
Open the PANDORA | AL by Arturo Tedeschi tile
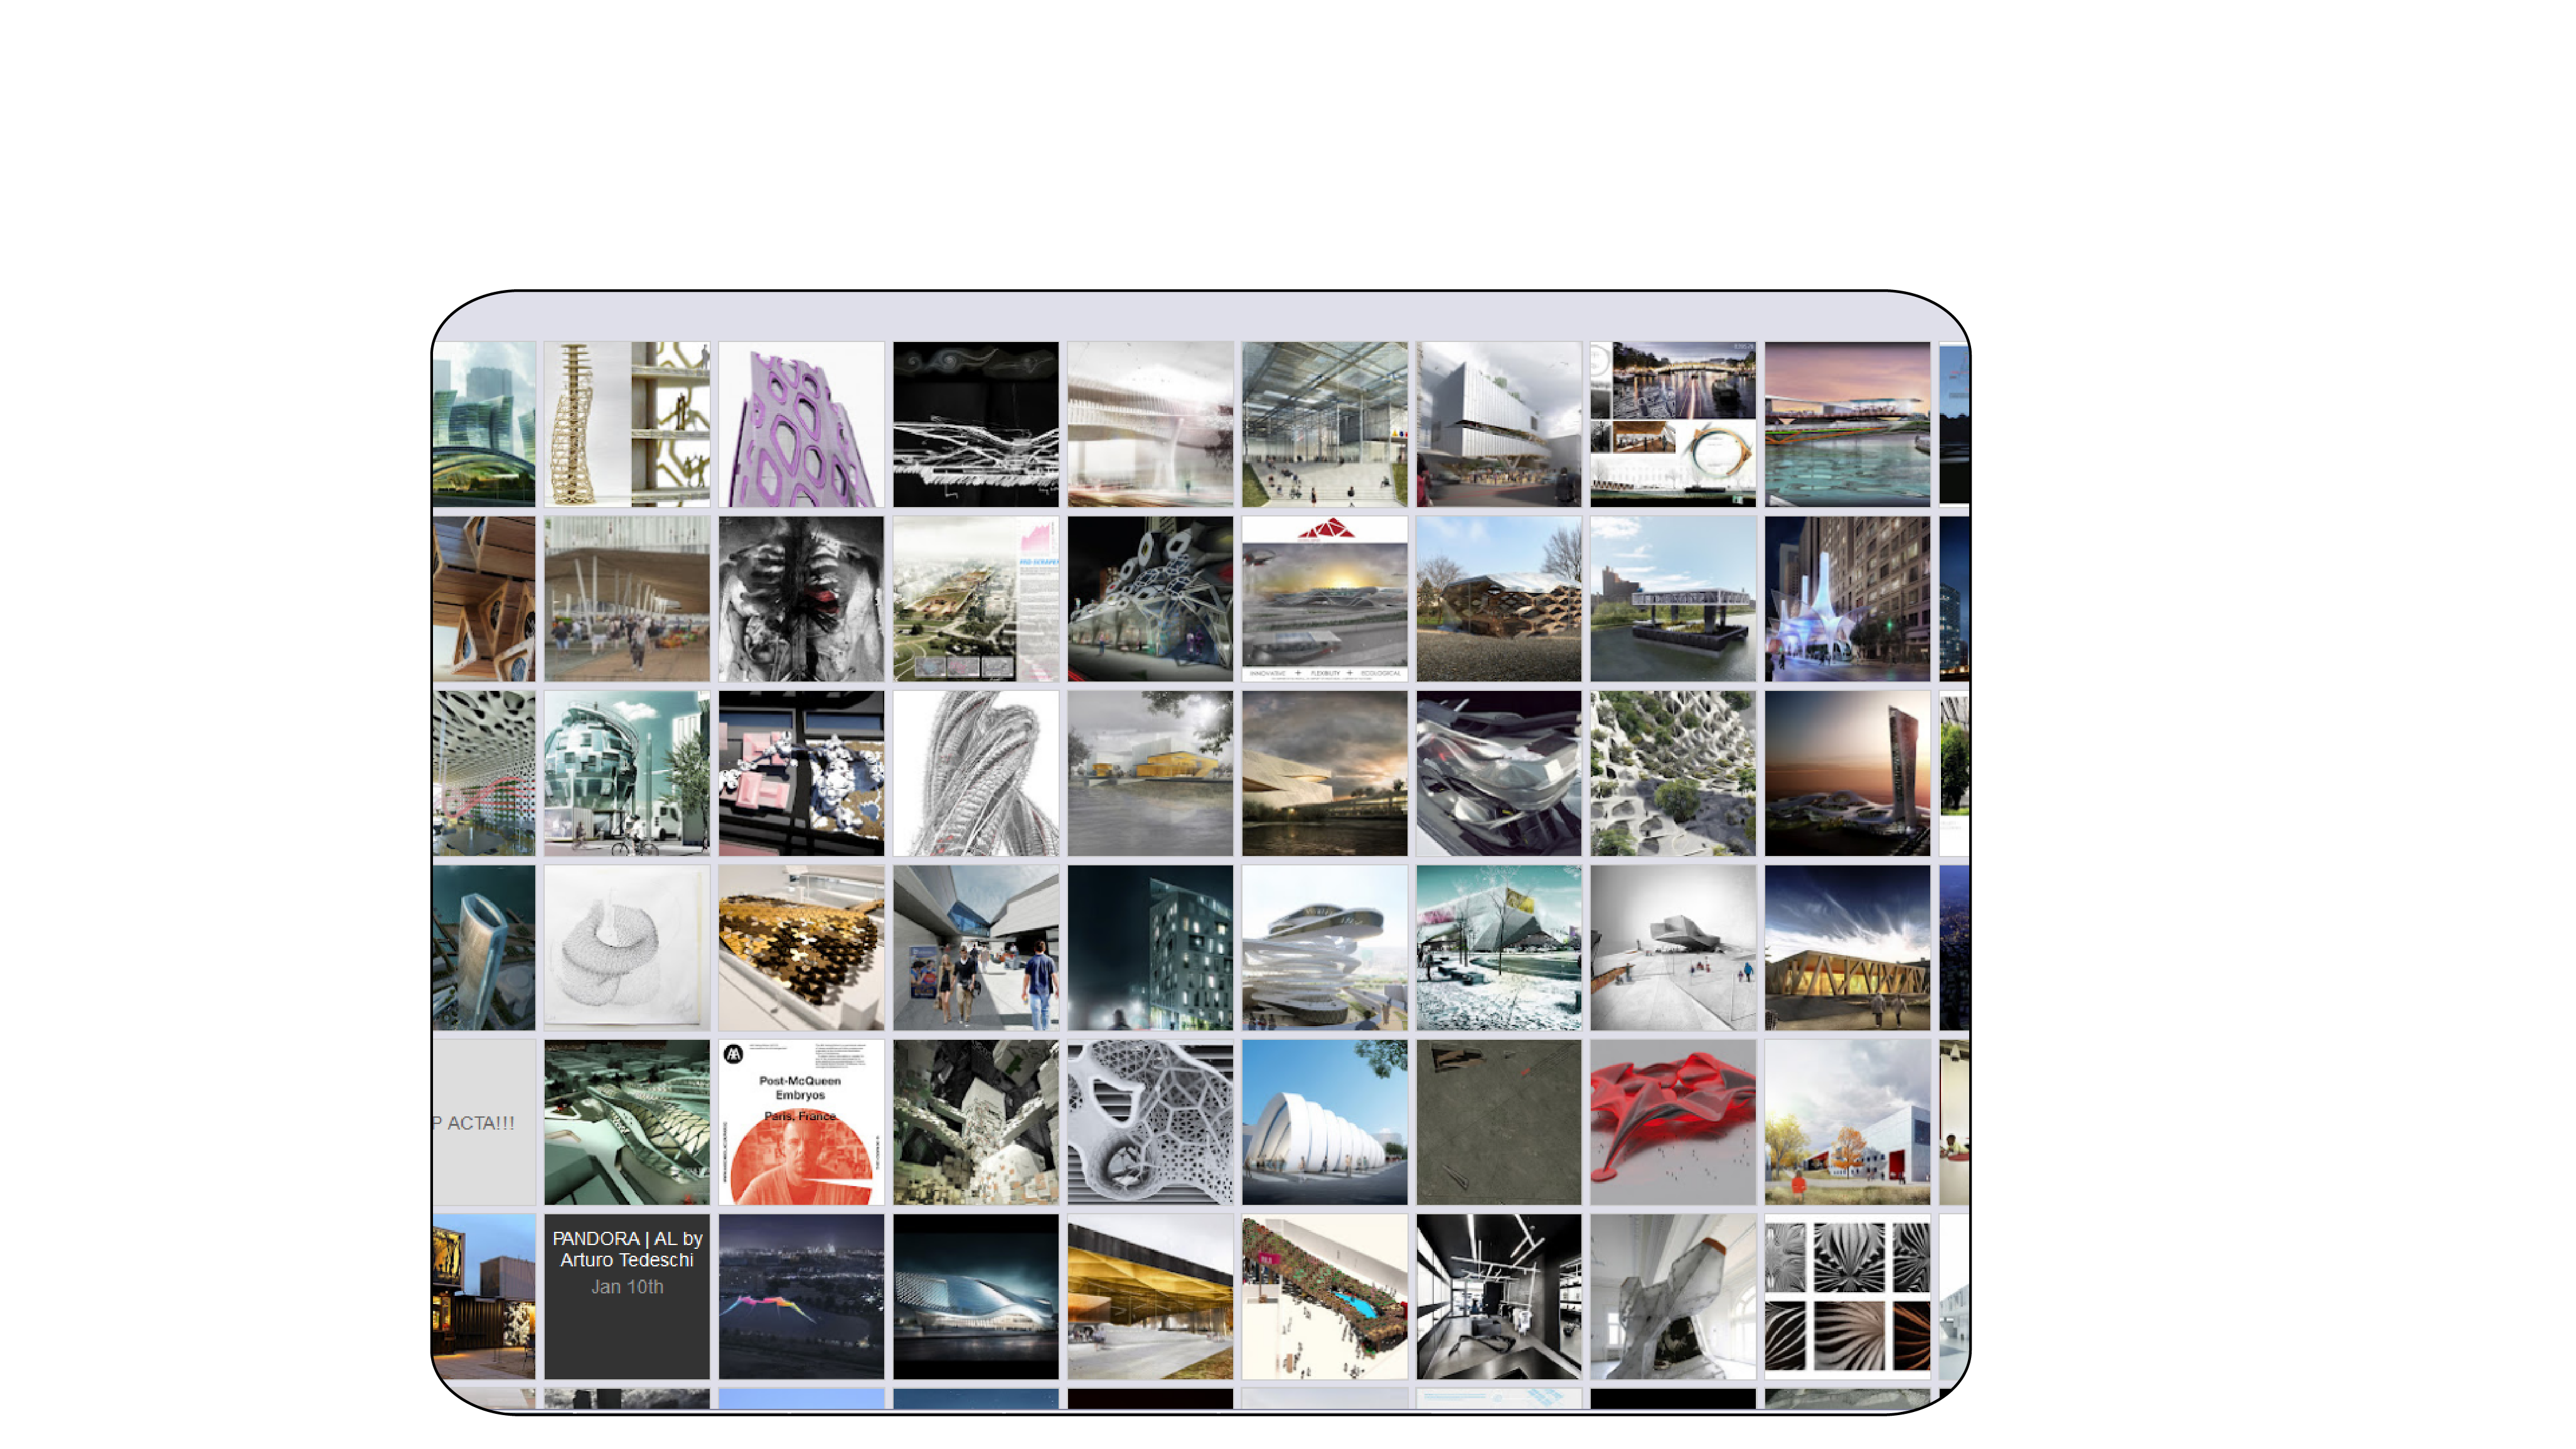(x=626, y=1296)
